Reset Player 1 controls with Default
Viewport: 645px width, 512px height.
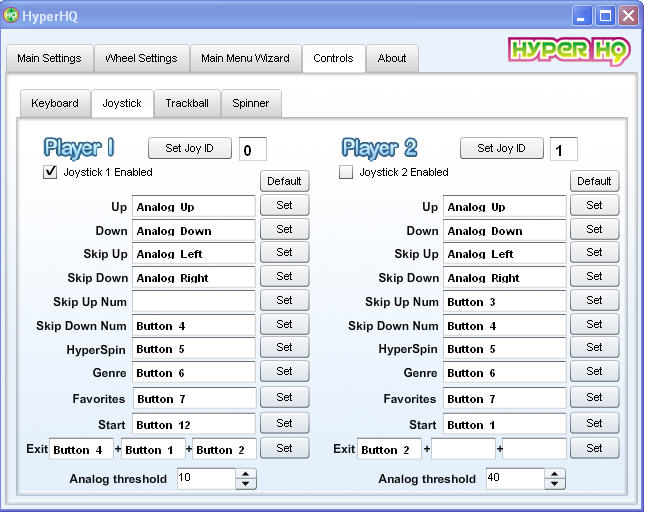pyautogui.click(x=284, y=181)
